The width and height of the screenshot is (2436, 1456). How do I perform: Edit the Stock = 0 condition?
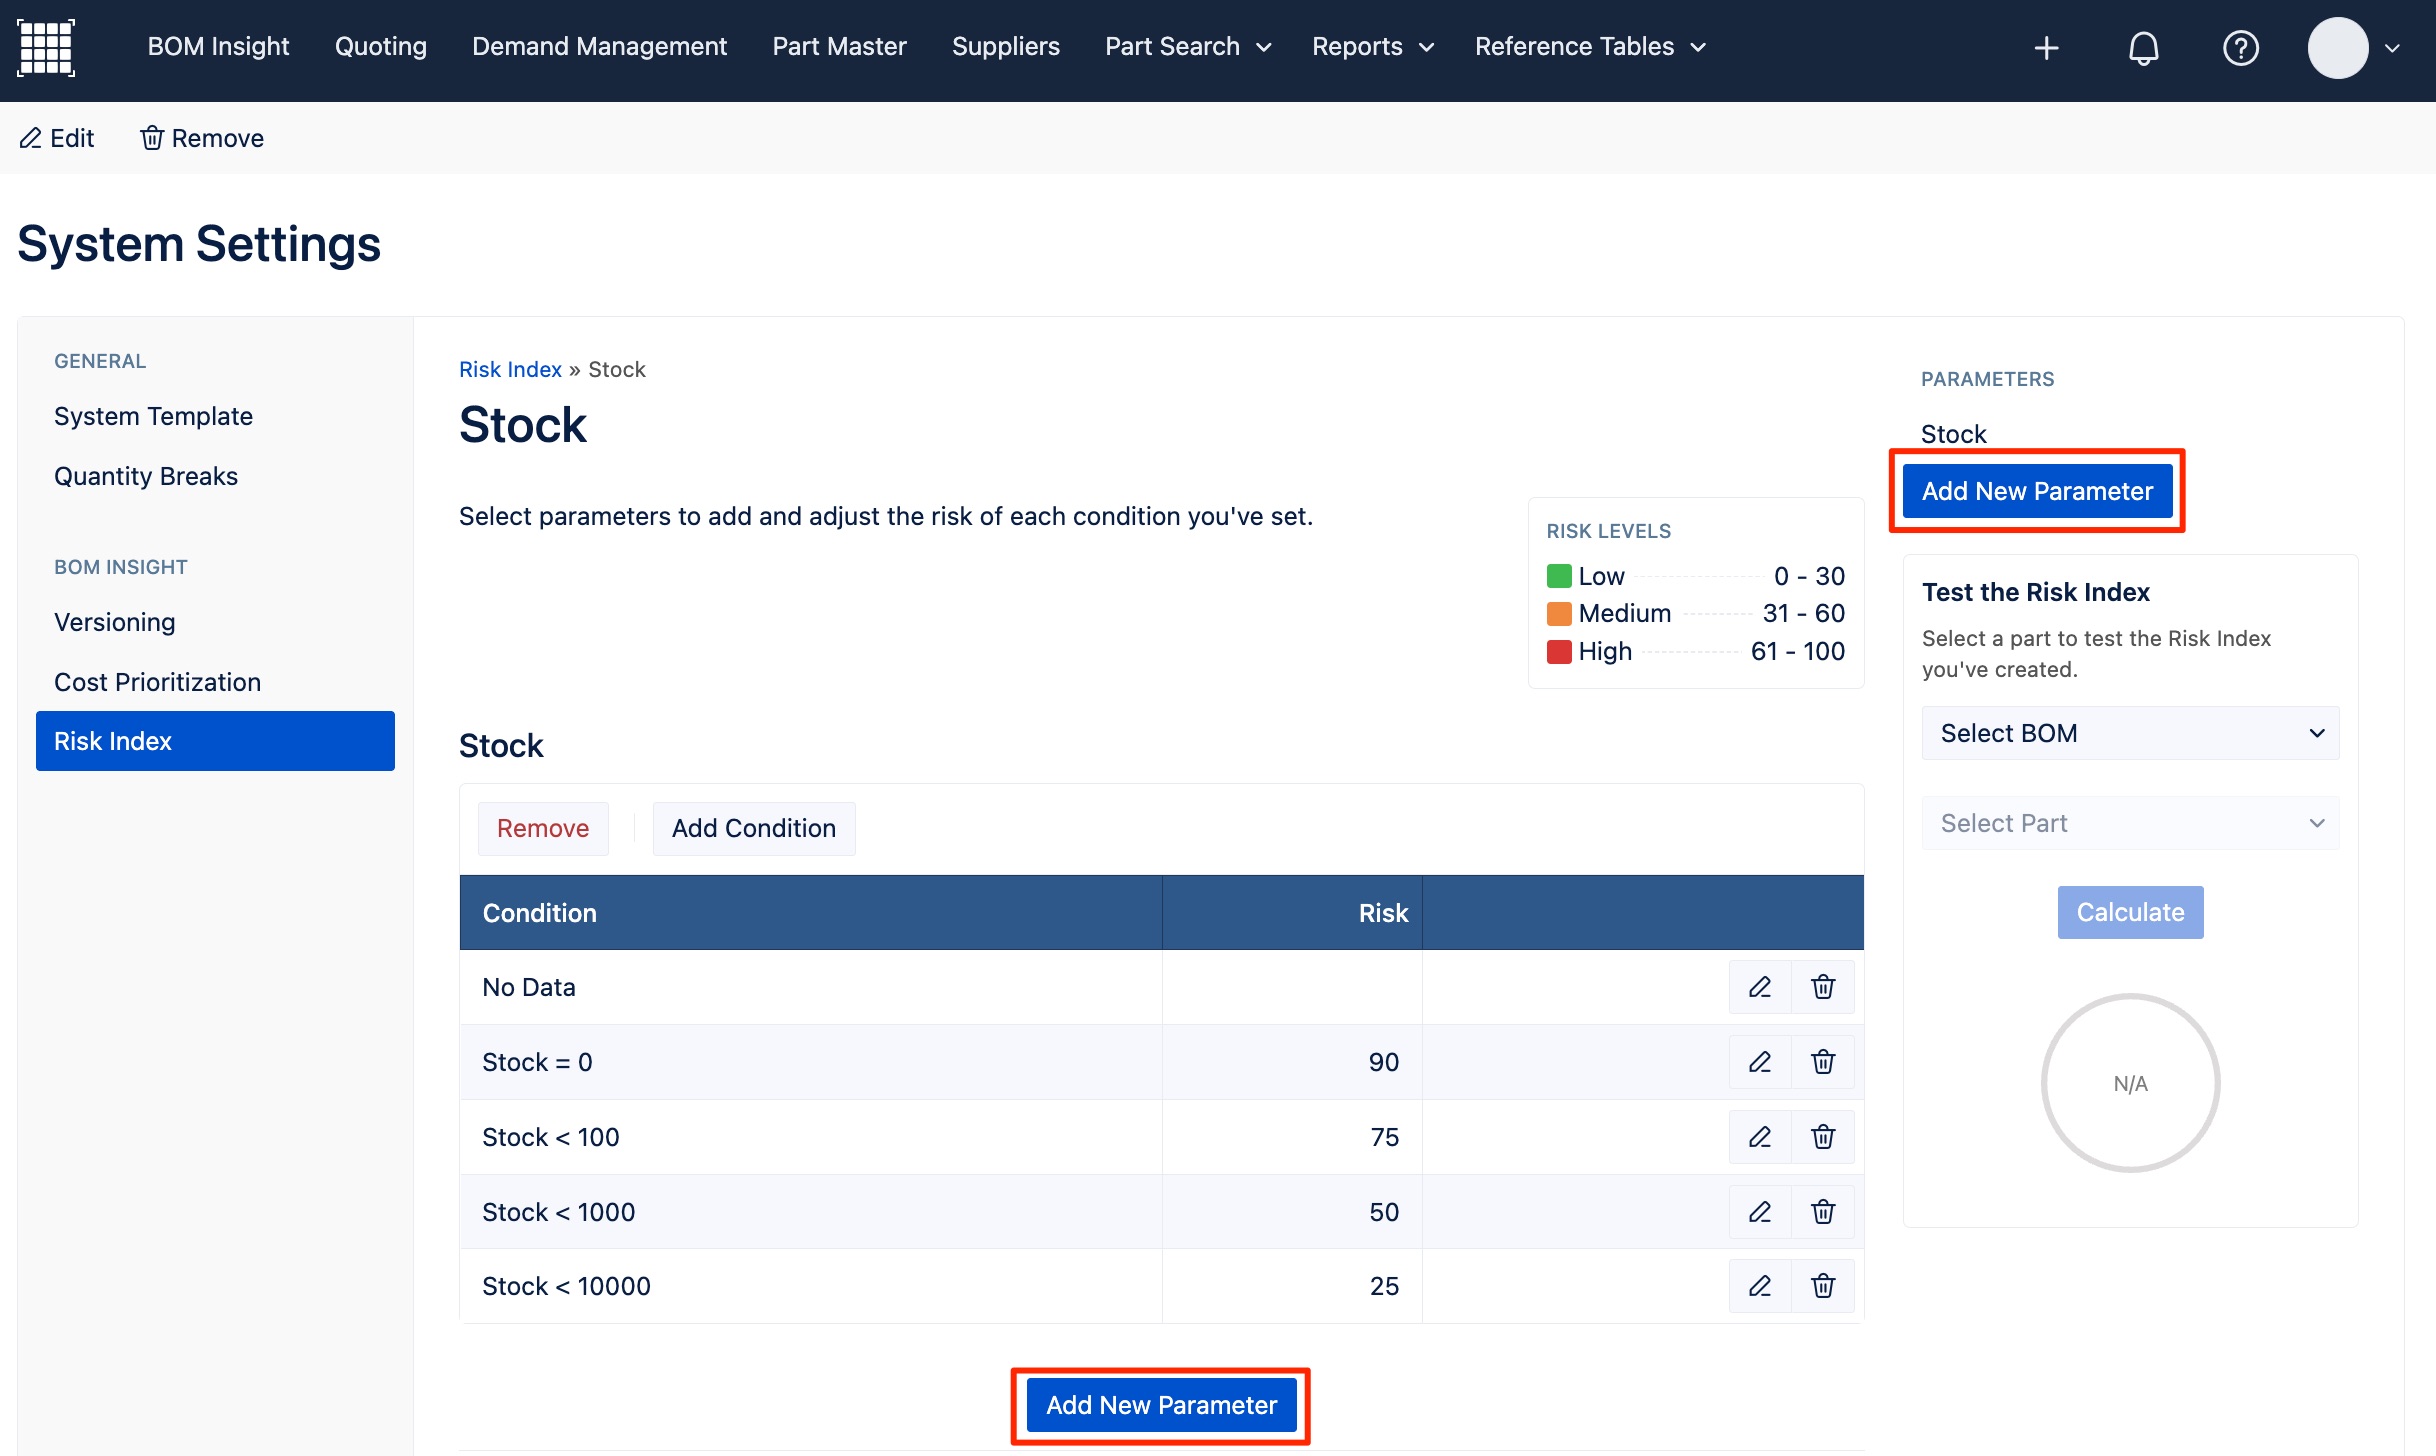(1760, 1062)
